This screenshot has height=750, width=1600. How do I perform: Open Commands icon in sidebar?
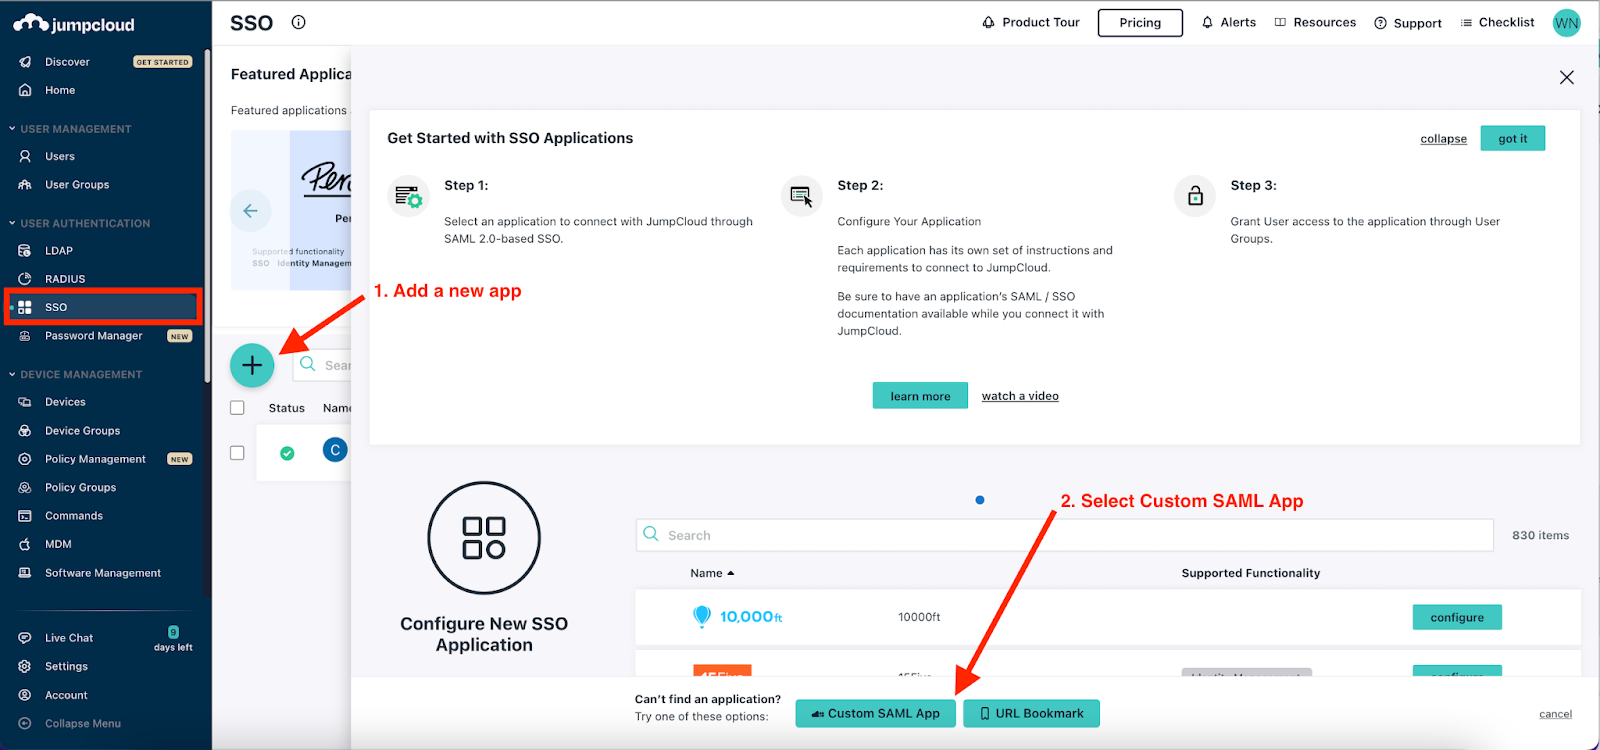click(25, 516)
